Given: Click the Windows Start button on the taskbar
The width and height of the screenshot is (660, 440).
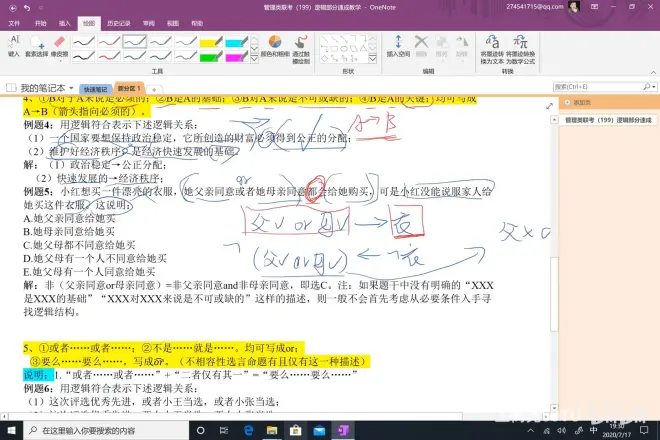Looking at the screenshot, I should (x=10, y=430).
